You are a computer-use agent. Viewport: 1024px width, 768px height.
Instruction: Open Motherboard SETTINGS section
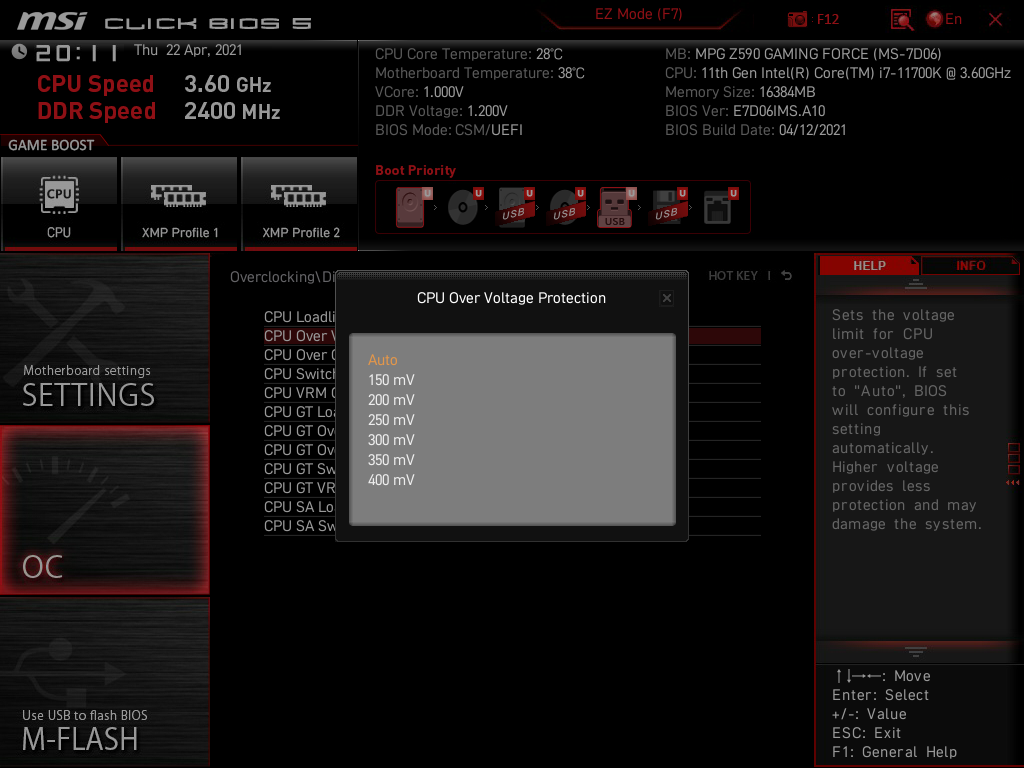(x=104, y=338)
